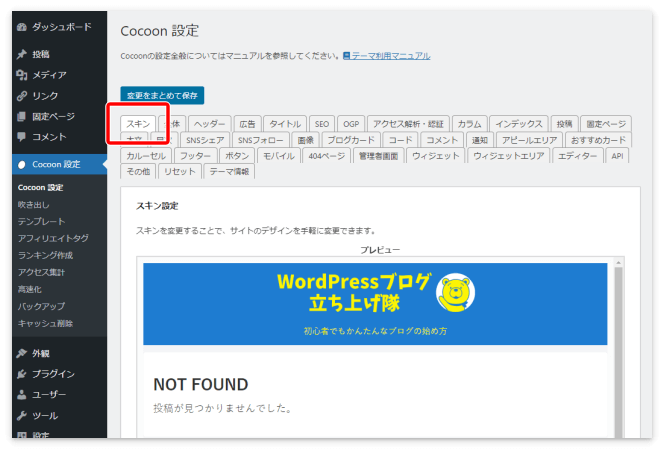Click the Cocoon 設定 circle icon

click(22, 165)
